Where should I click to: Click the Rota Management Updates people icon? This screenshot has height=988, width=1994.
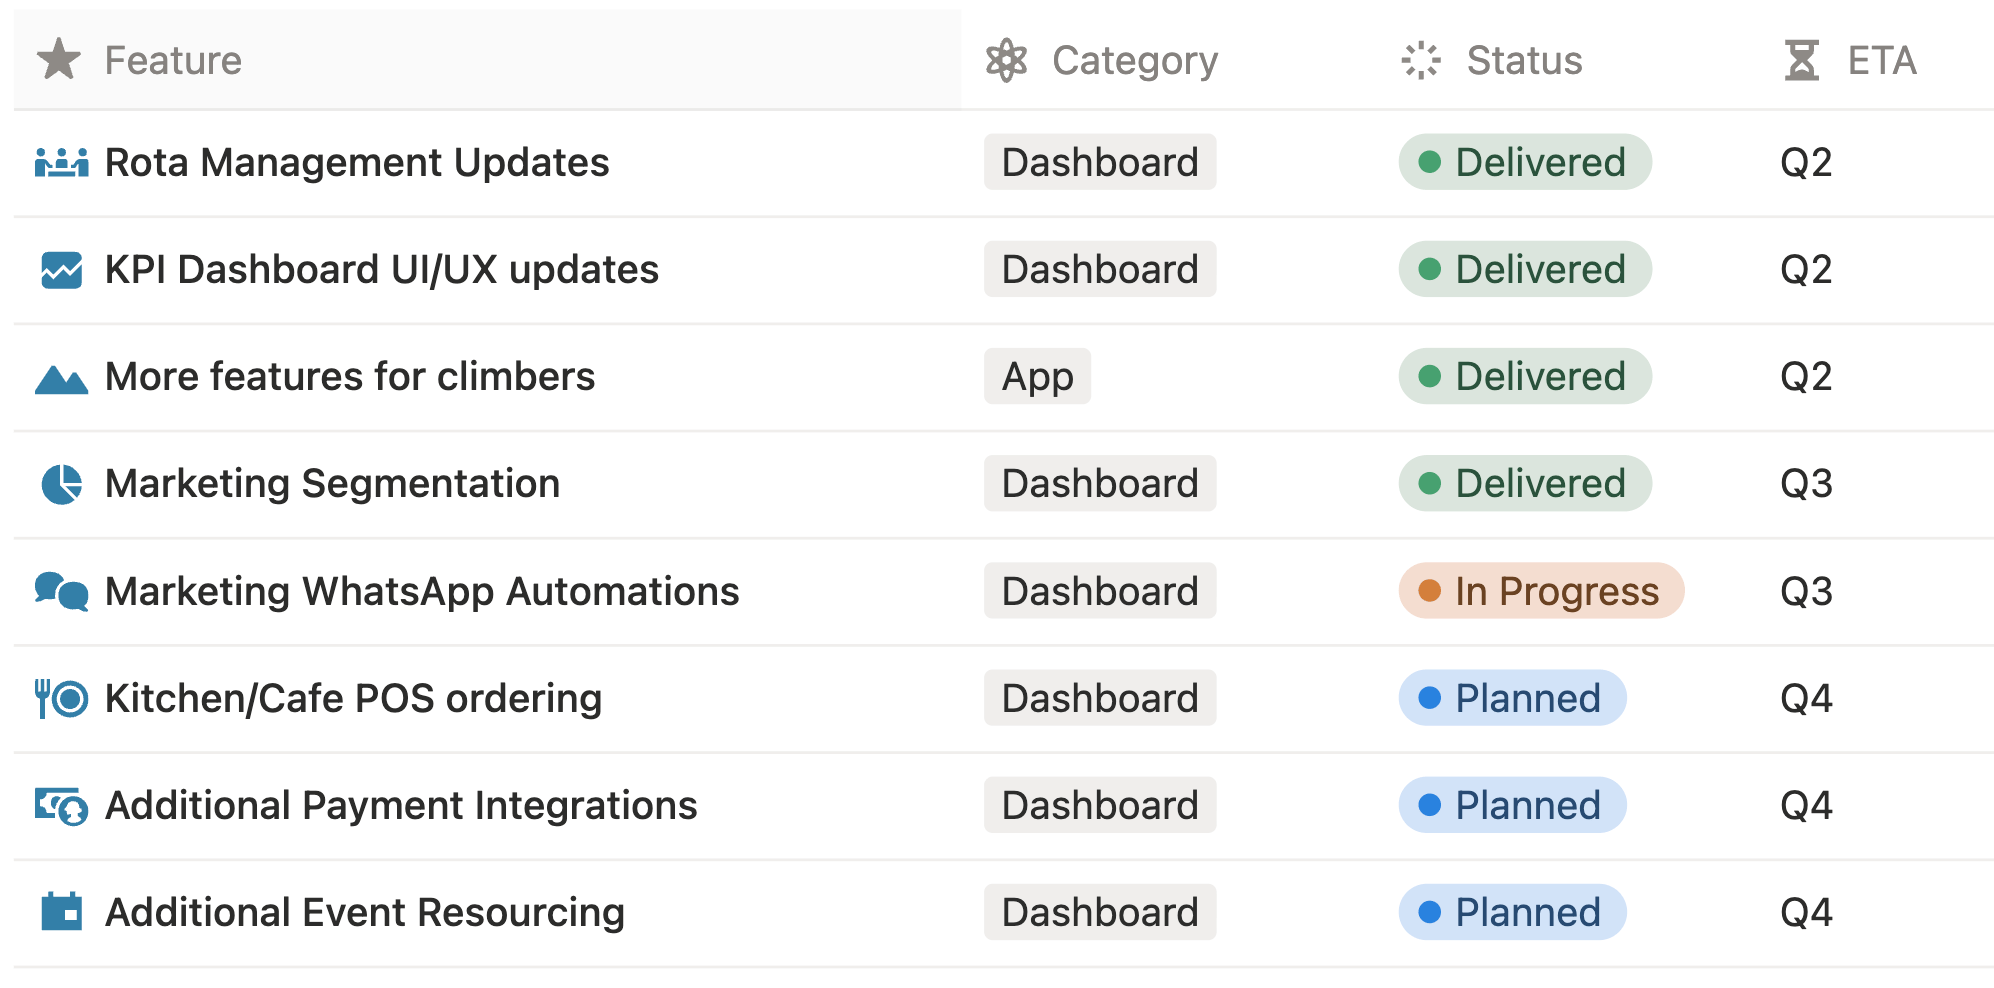61,163
